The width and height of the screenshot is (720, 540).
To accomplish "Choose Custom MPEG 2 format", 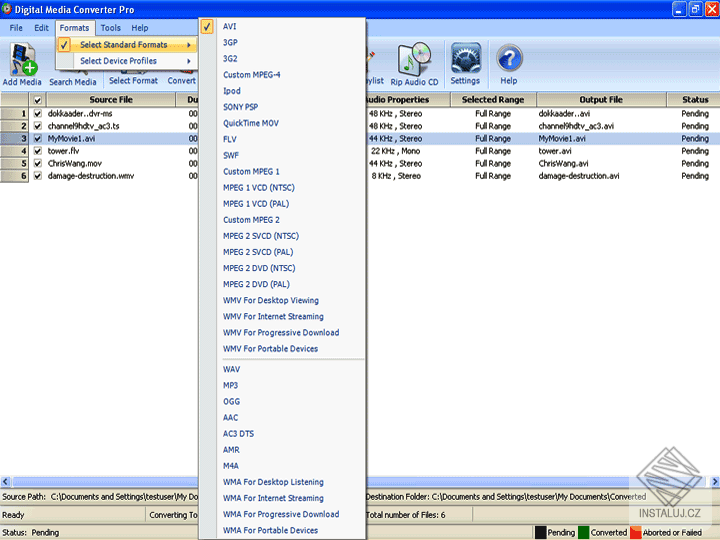I will (282, 219).
